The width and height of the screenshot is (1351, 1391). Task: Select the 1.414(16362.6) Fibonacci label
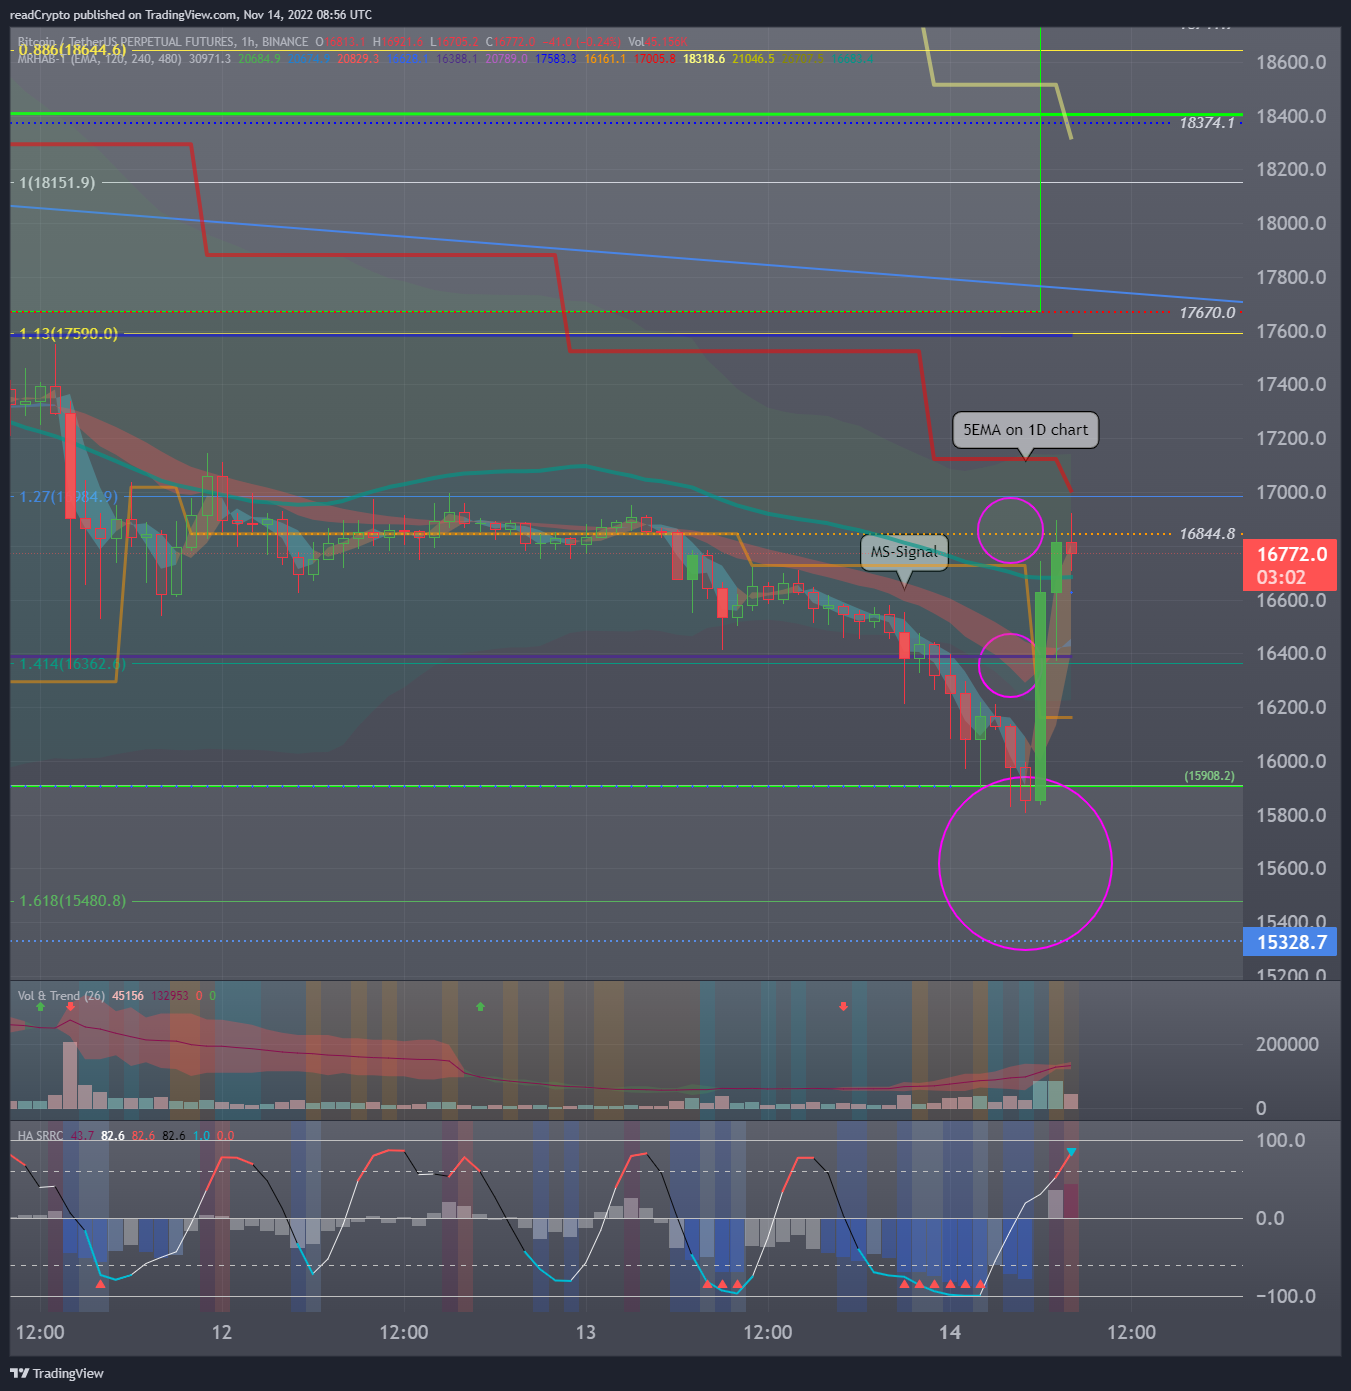pyautogui.click(x=72, y=663)
